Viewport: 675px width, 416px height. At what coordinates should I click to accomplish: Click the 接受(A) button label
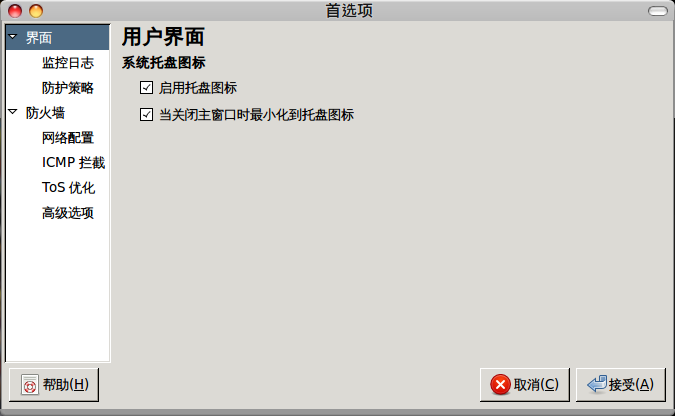click(x=631, y=385)
